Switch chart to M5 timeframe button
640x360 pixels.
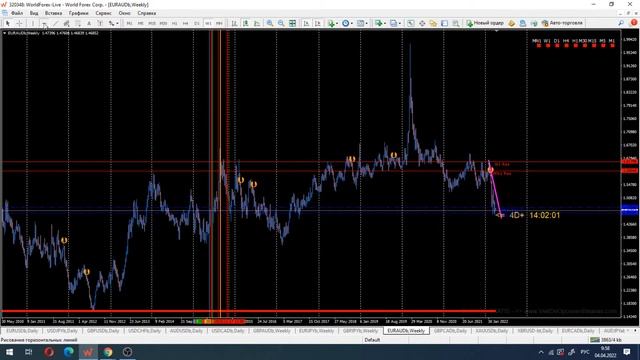click(140, 23)
